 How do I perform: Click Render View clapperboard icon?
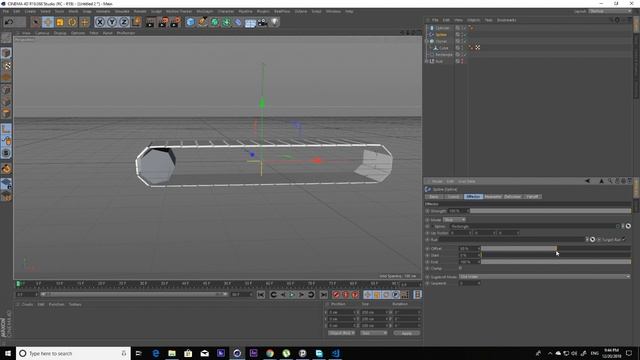pos(151,22)
